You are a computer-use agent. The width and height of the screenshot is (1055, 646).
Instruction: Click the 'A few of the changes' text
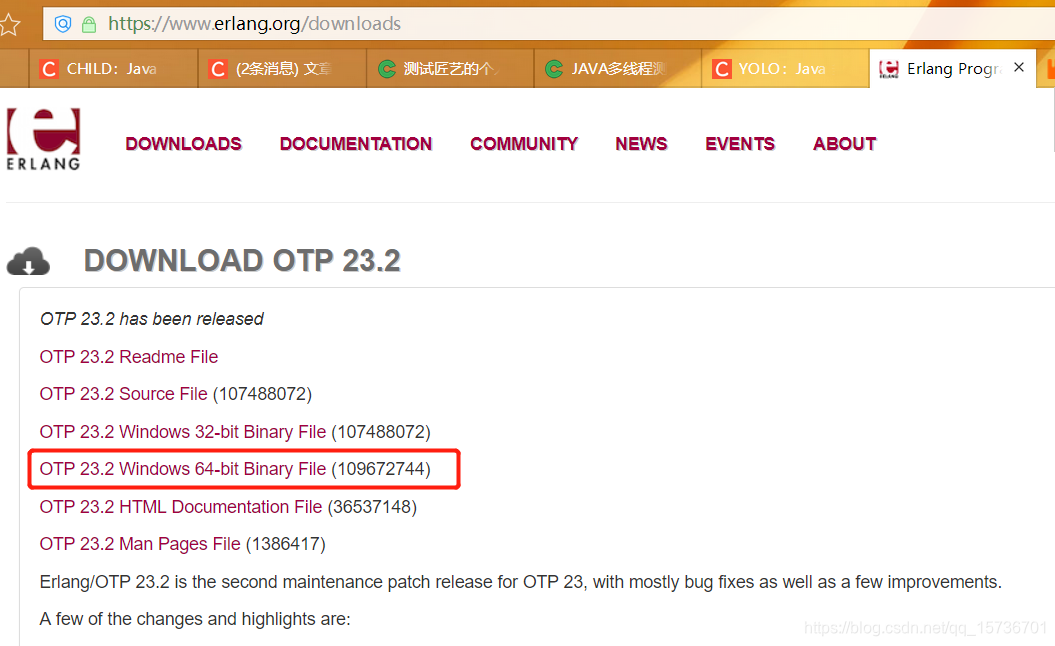(195, 619)
